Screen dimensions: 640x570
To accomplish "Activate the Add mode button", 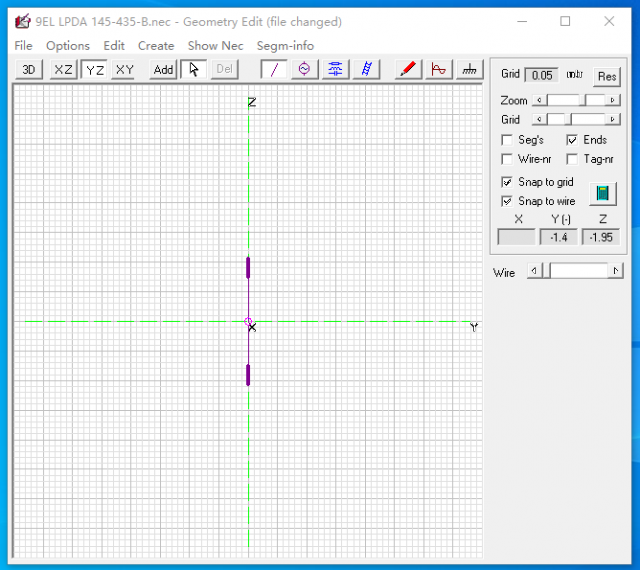I will (x=163, y=69).
